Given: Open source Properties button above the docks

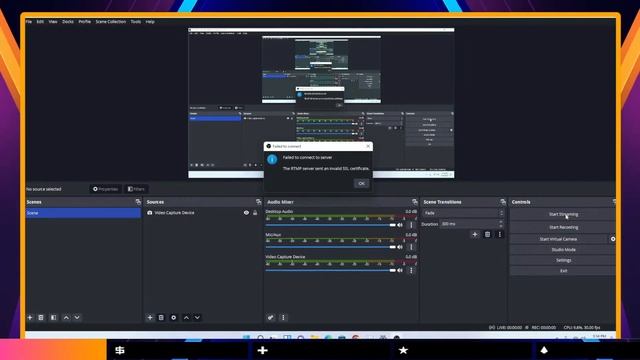Looking at the screenshot, I should 105,189.
